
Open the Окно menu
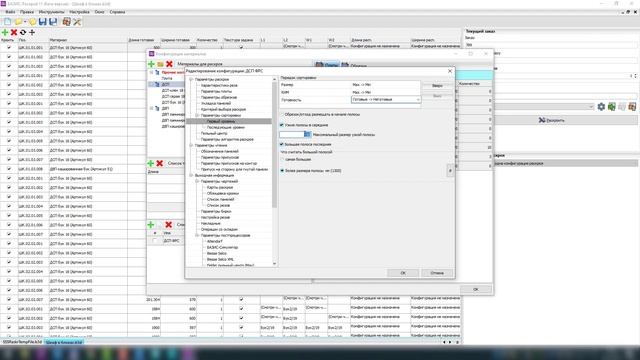(100, 12)
